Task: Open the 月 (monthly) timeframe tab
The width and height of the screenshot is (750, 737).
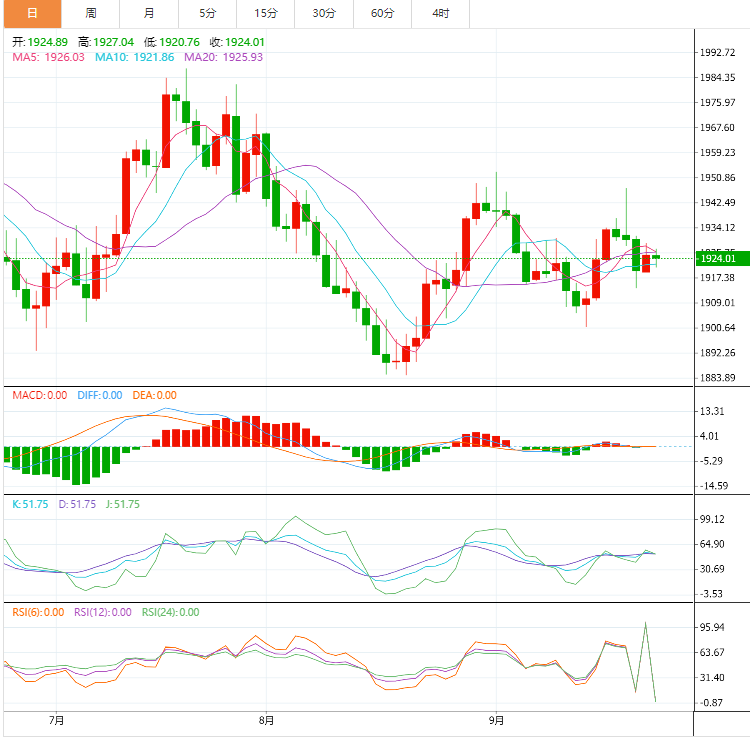Action: [149, 13]
